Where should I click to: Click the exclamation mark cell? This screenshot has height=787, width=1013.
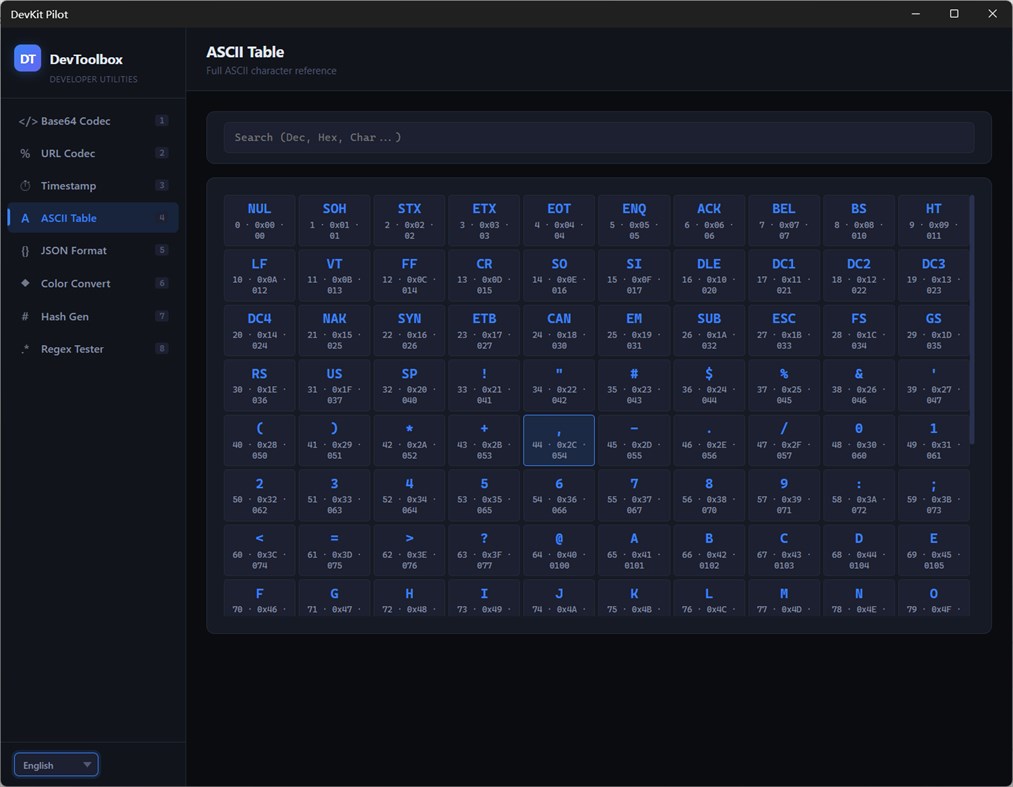(485, 385)
